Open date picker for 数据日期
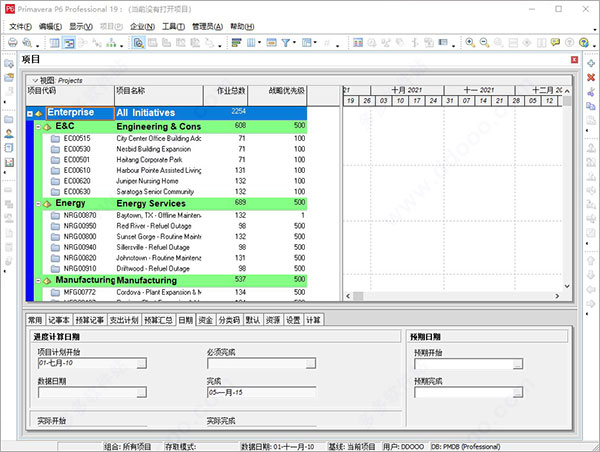Screen dimensions: 600x452 click(x=142, y=392)
